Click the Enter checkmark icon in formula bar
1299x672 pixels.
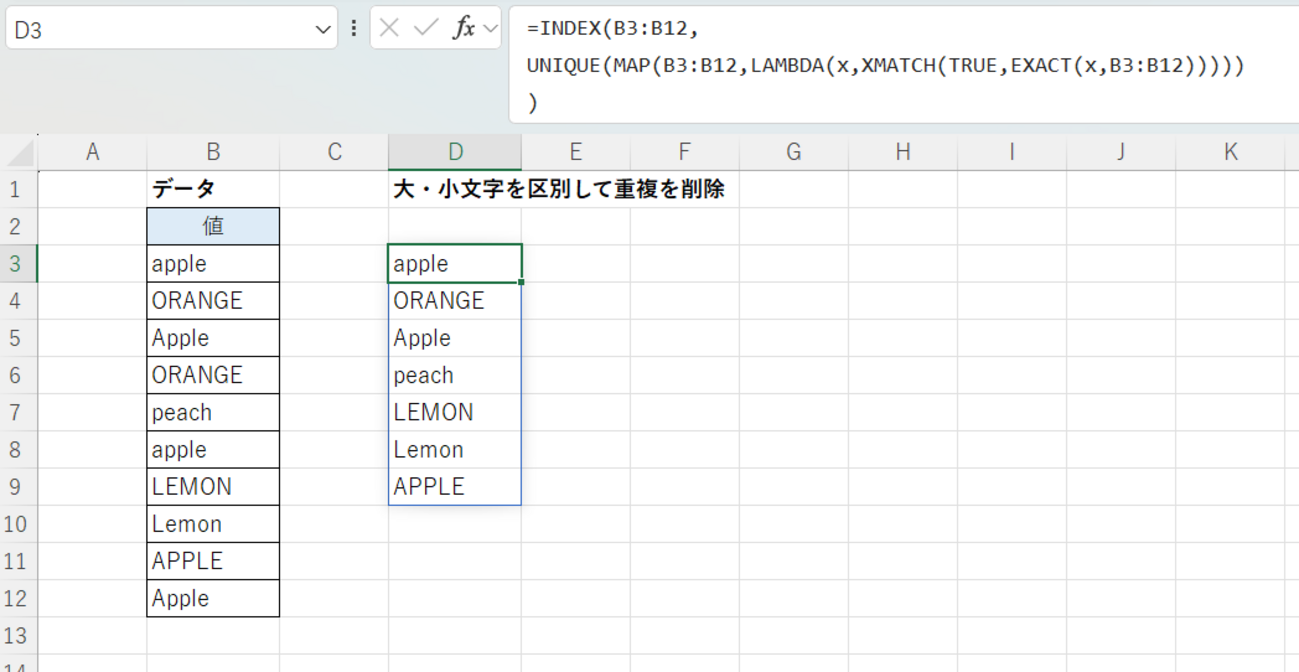pos(426,29)
